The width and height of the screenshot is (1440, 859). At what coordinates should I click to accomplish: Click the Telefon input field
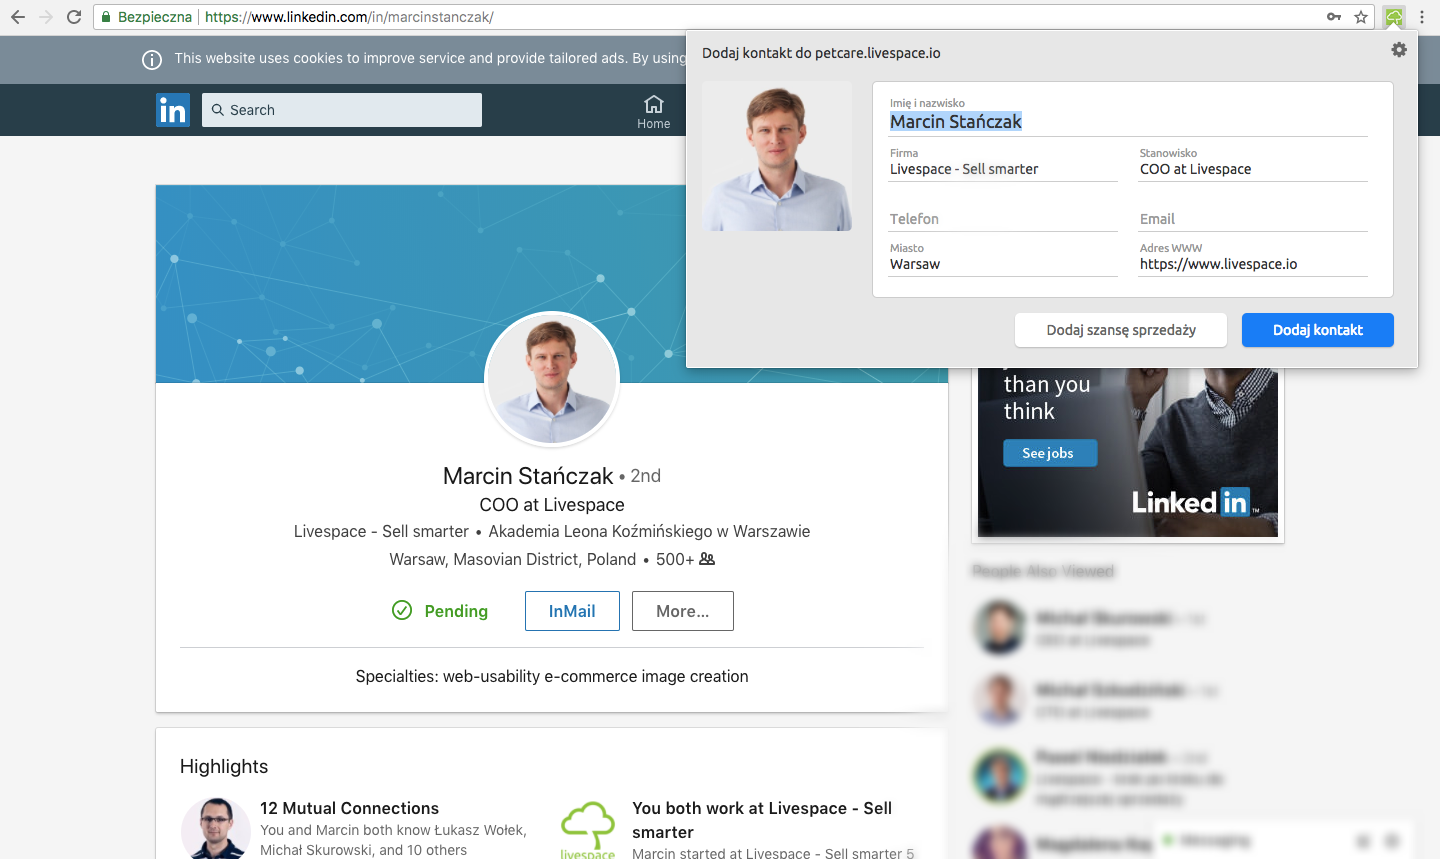(1003, 219)
